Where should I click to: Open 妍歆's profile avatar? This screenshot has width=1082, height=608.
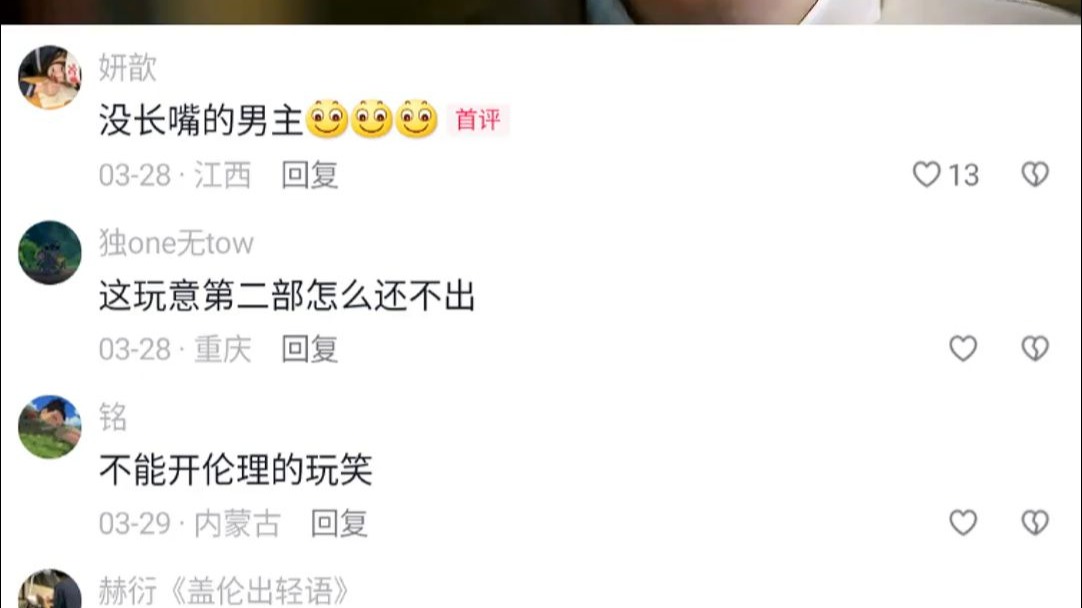(x=50, y=77)
